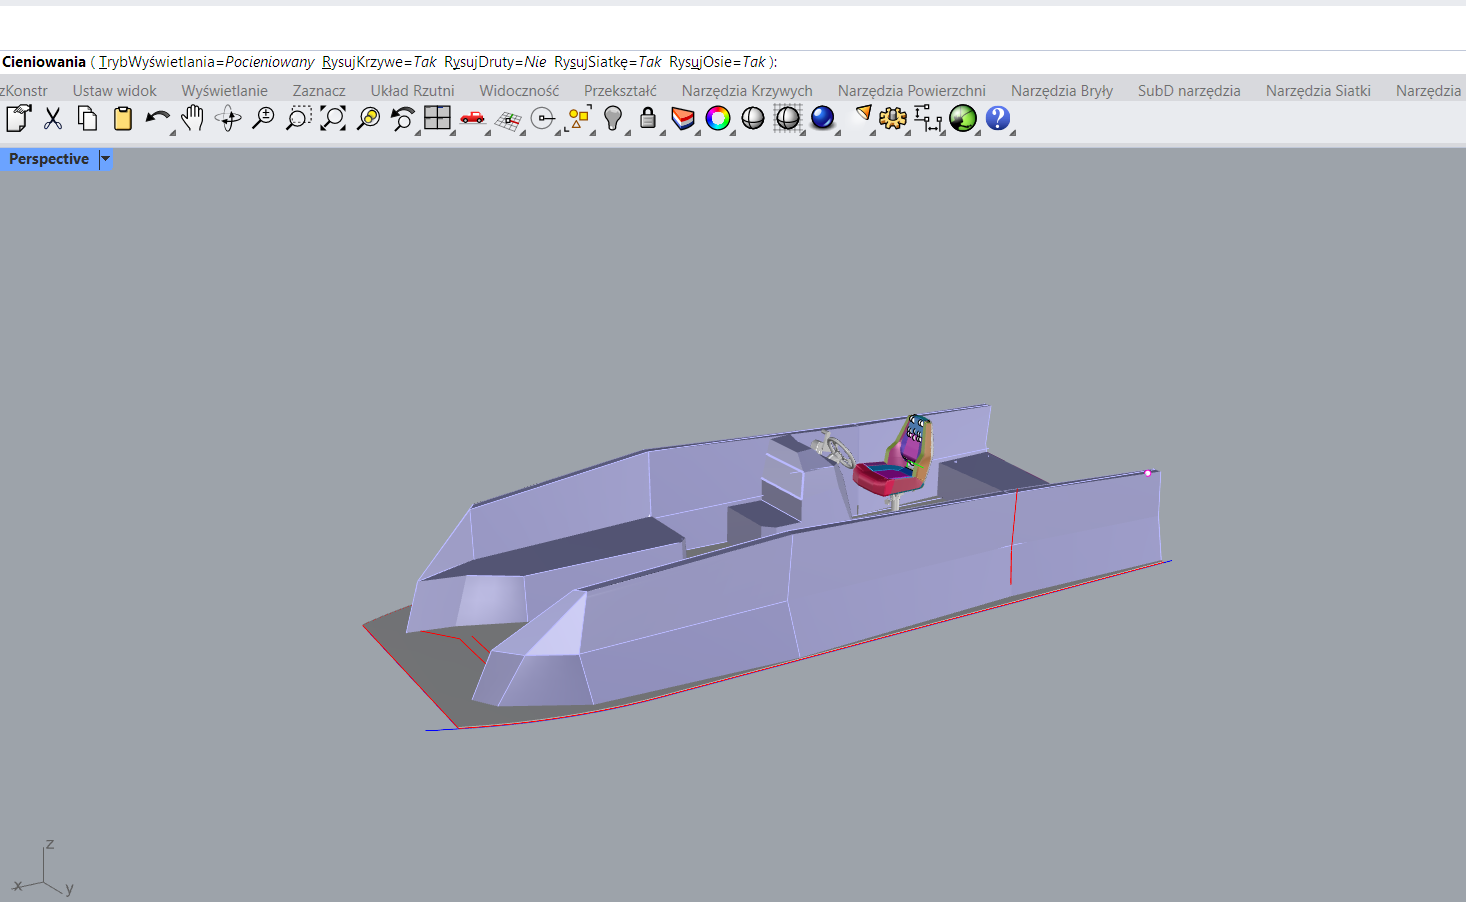This screenshot has height=902, width=1466.
Task: Select the Pan hand tool
Action: click(x=192, y=119)
